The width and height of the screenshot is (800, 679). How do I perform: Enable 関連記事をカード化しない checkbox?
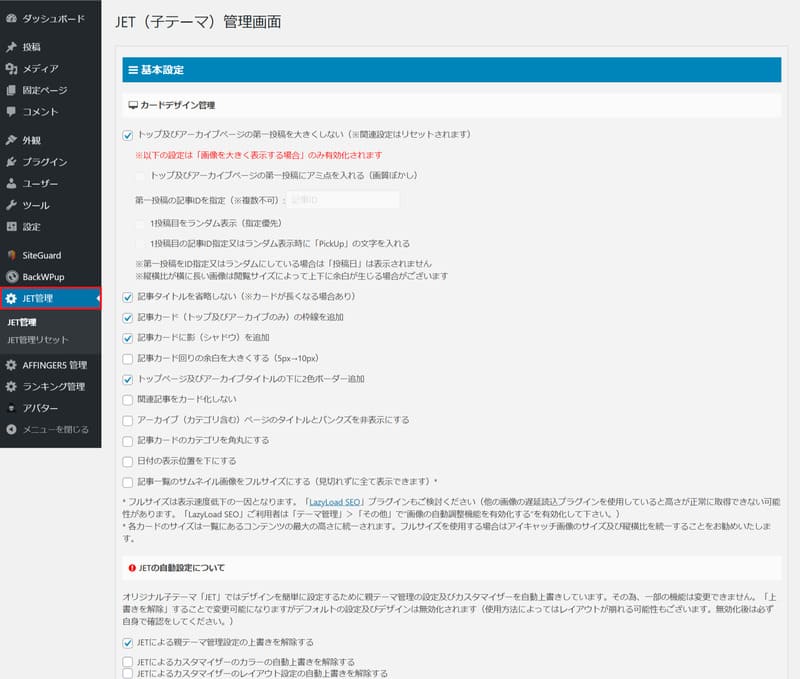point(128,400)
